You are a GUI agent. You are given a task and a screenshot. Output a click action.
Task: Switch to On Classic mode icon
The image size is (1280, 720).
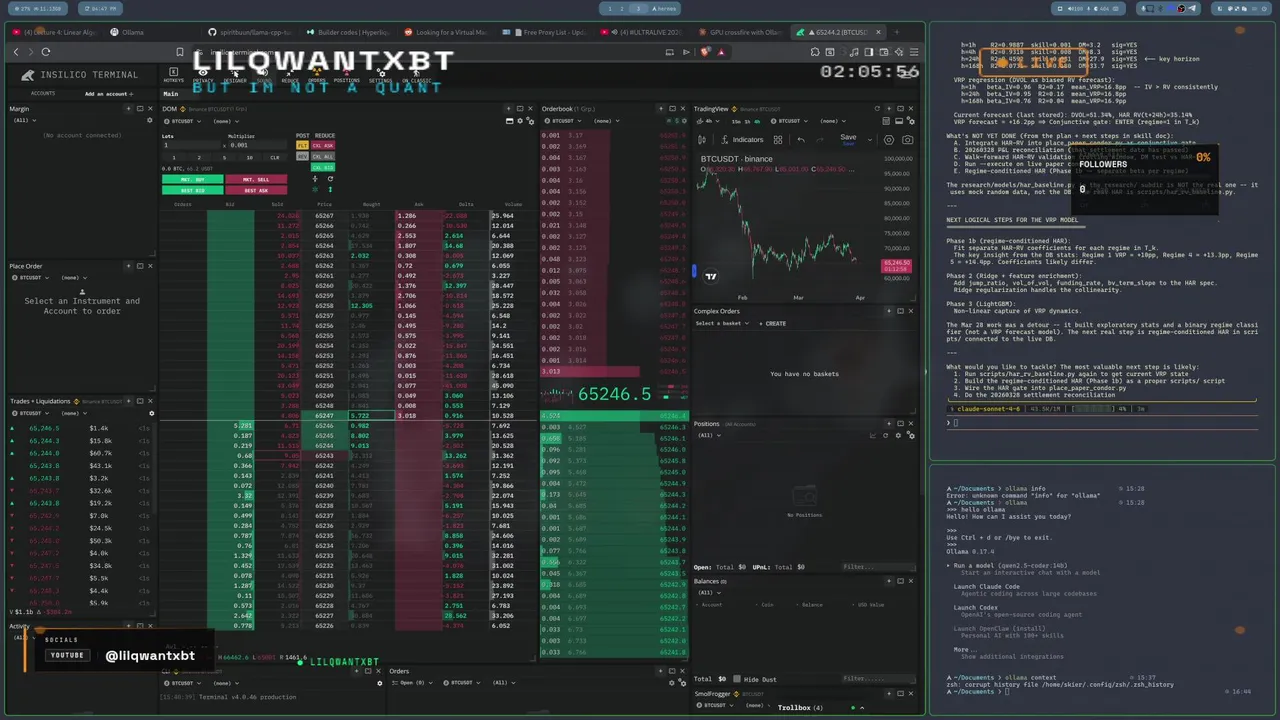417,72
